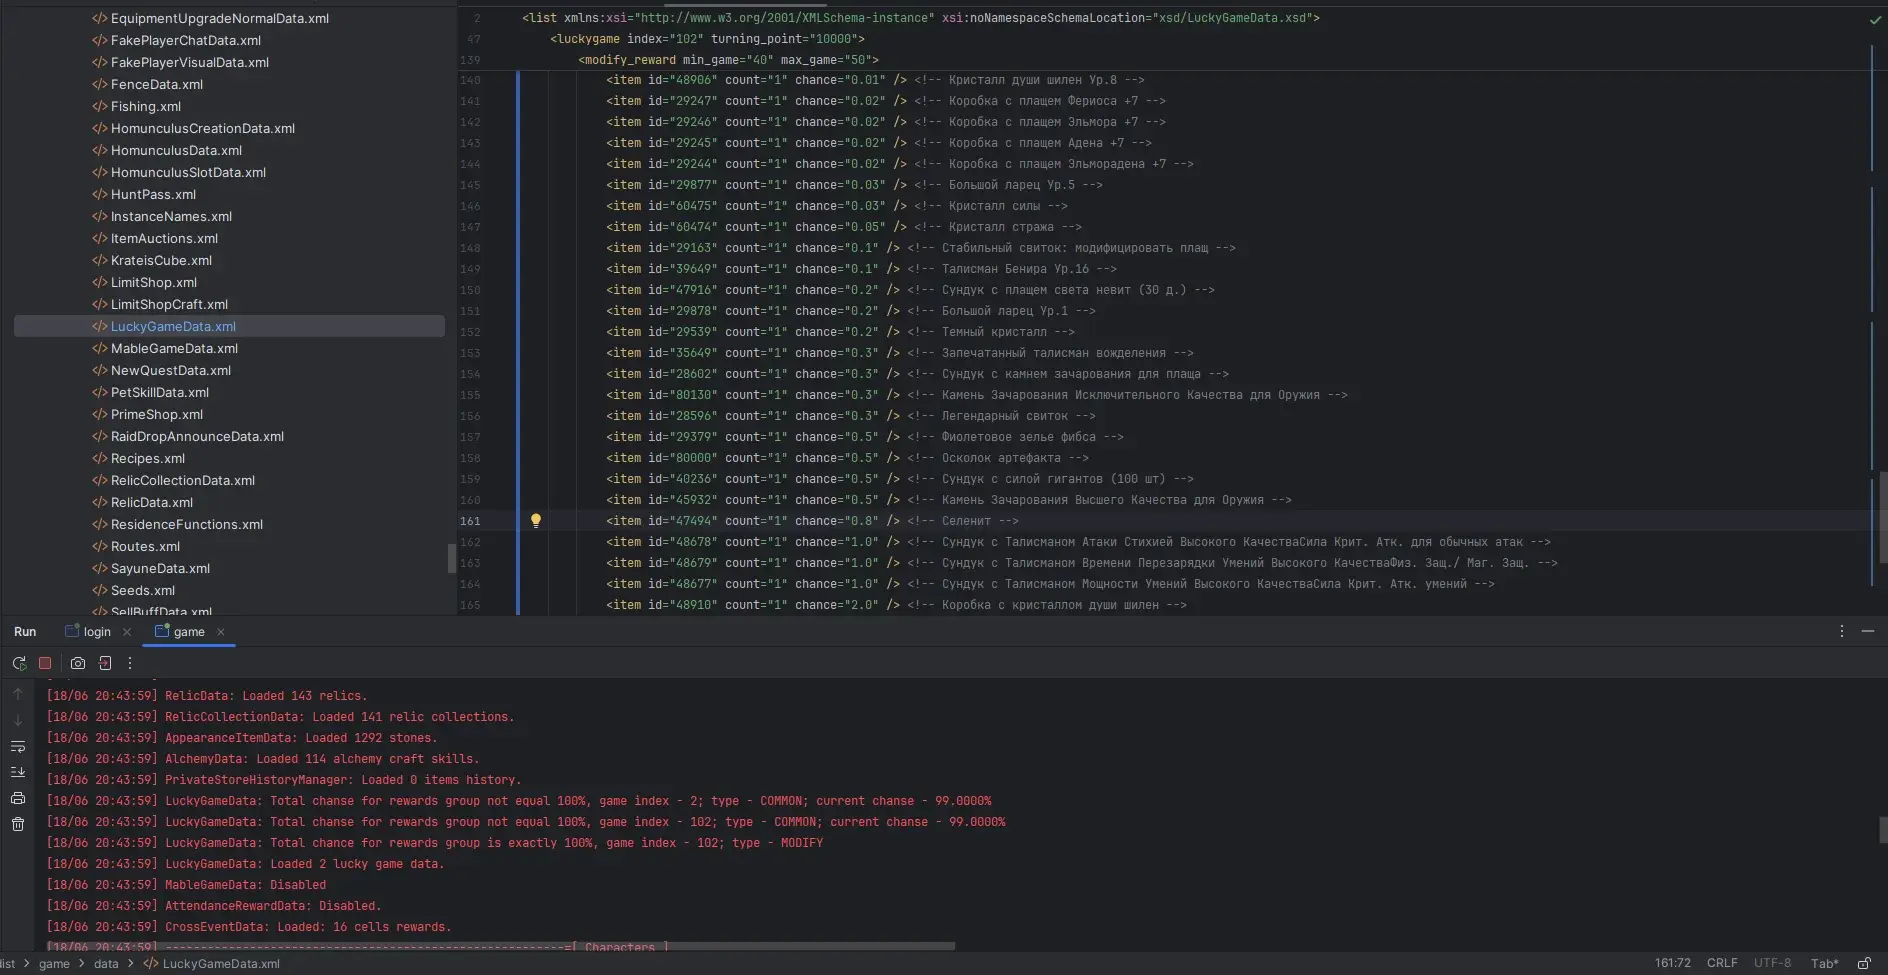Stop the running game process
This screenshot has height=975, width=1888.
tap(45, 663)
